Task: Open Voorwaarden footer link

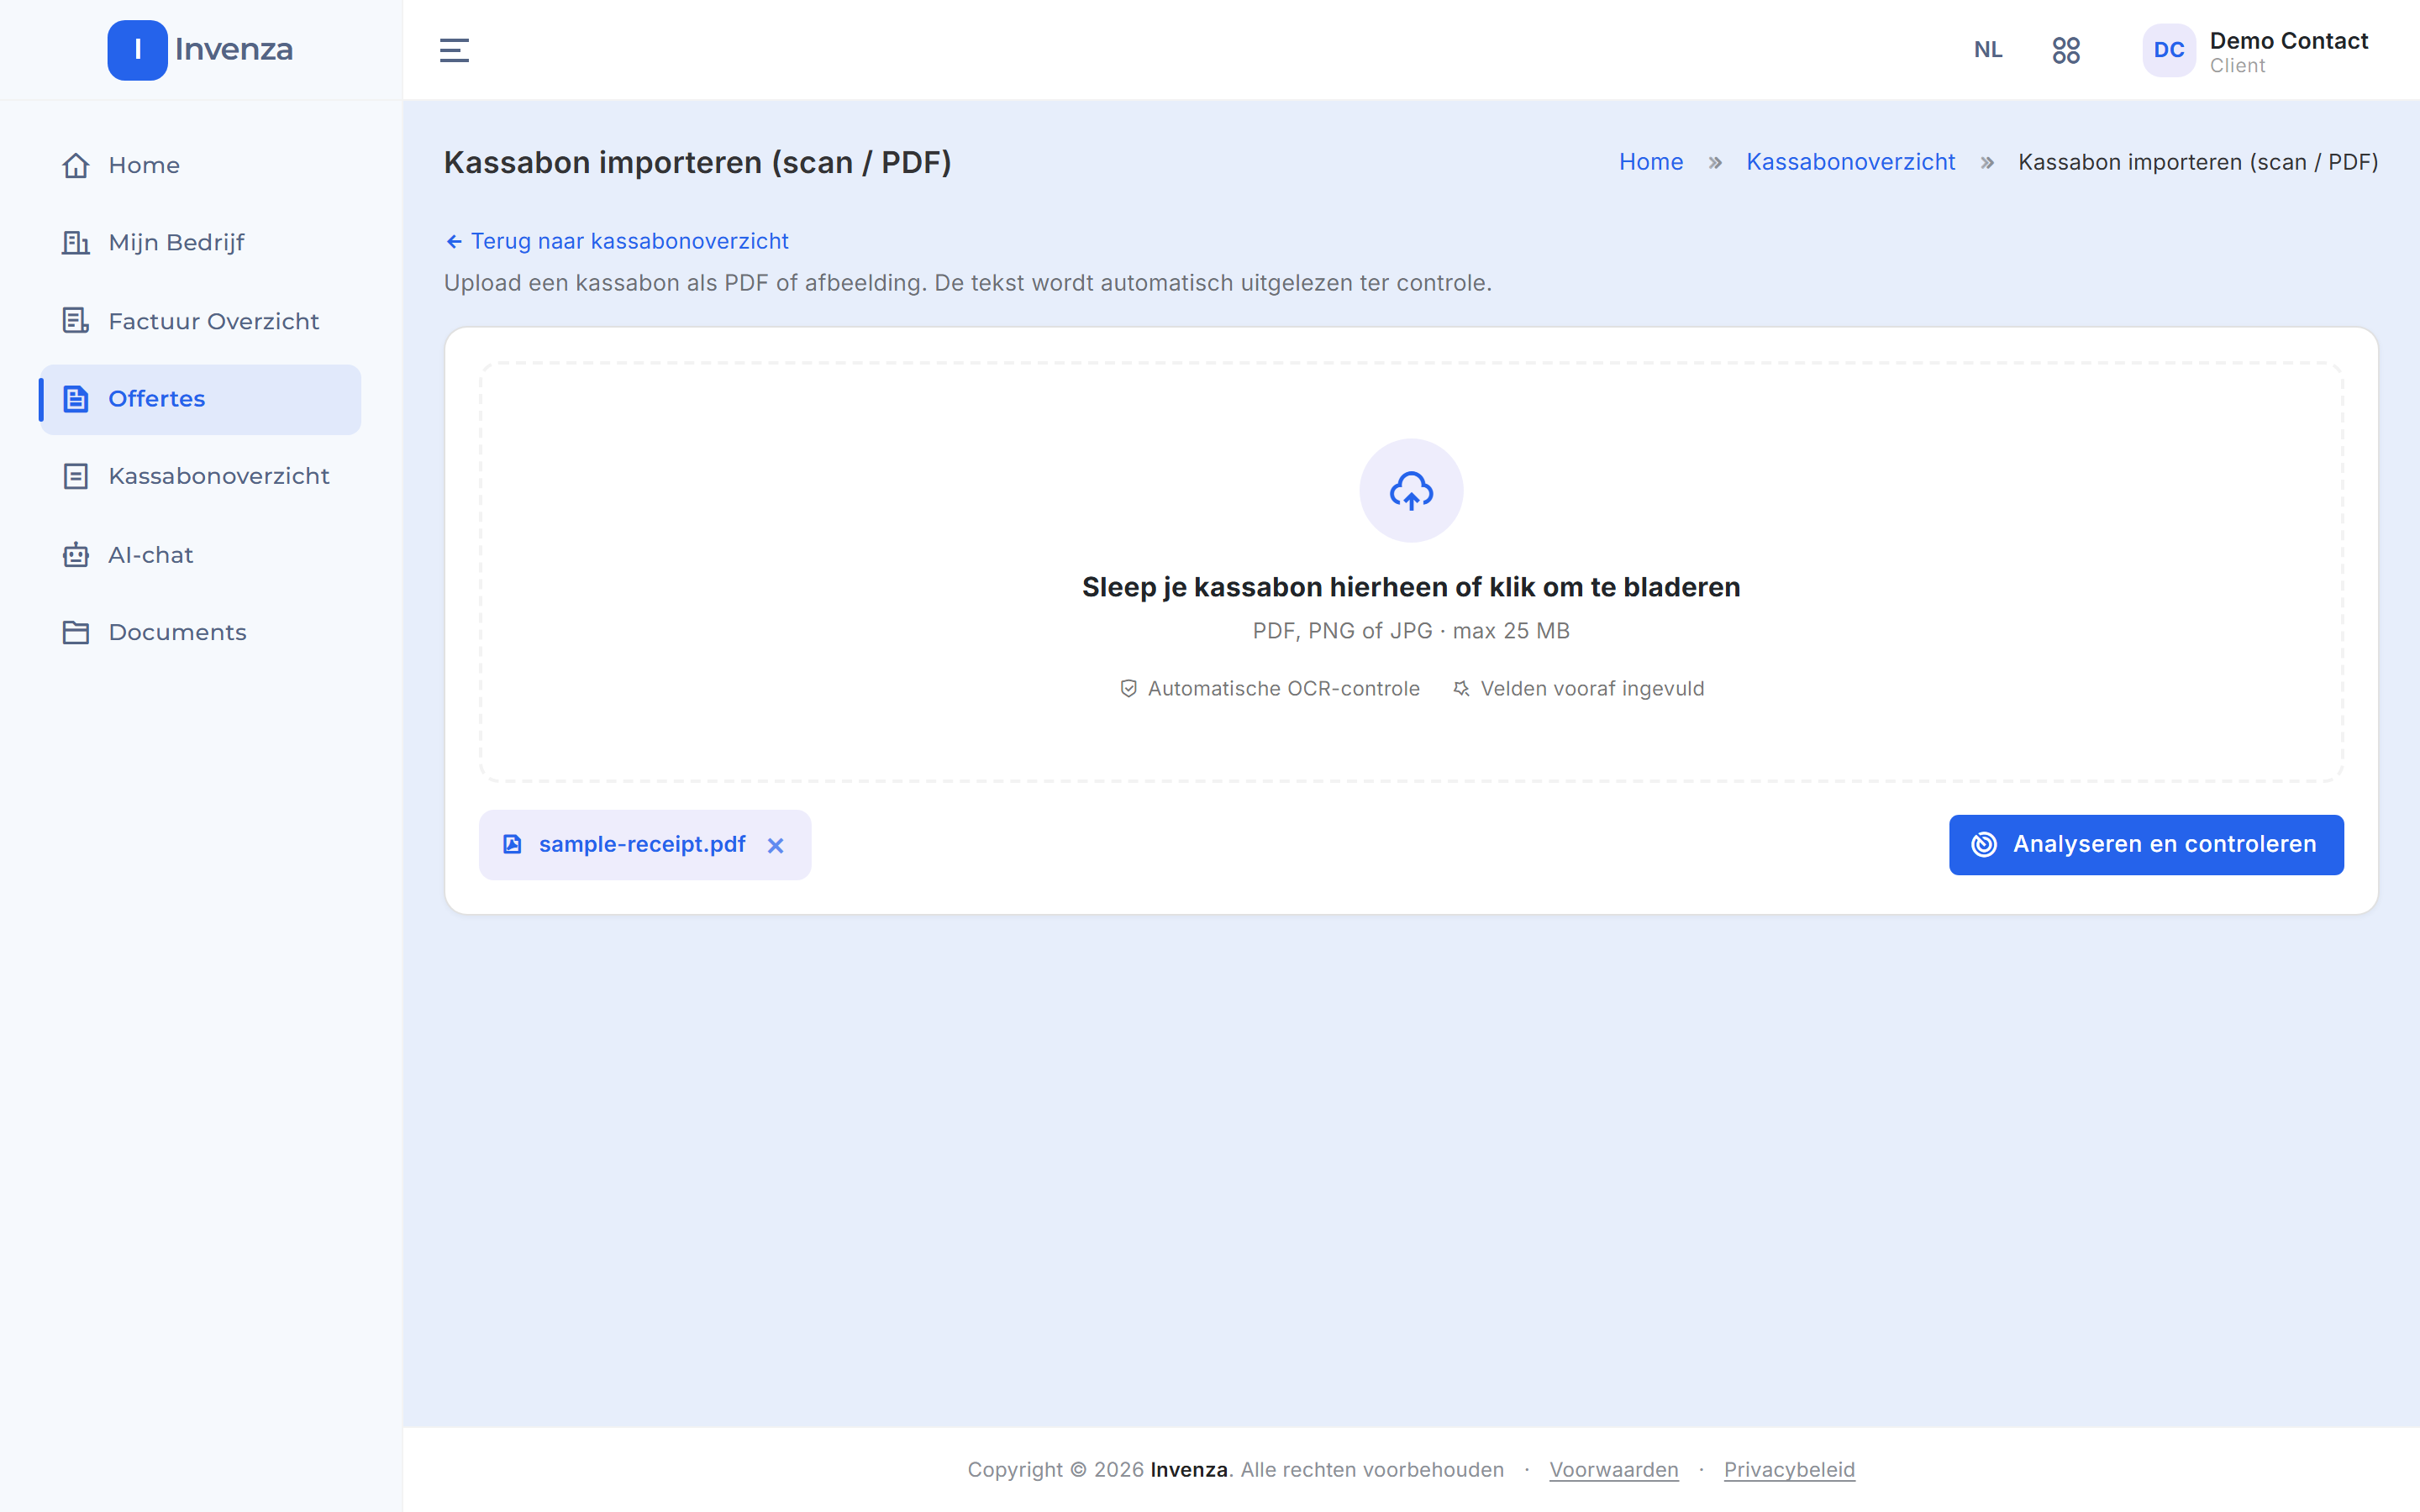Action: click(1614, 1470)
